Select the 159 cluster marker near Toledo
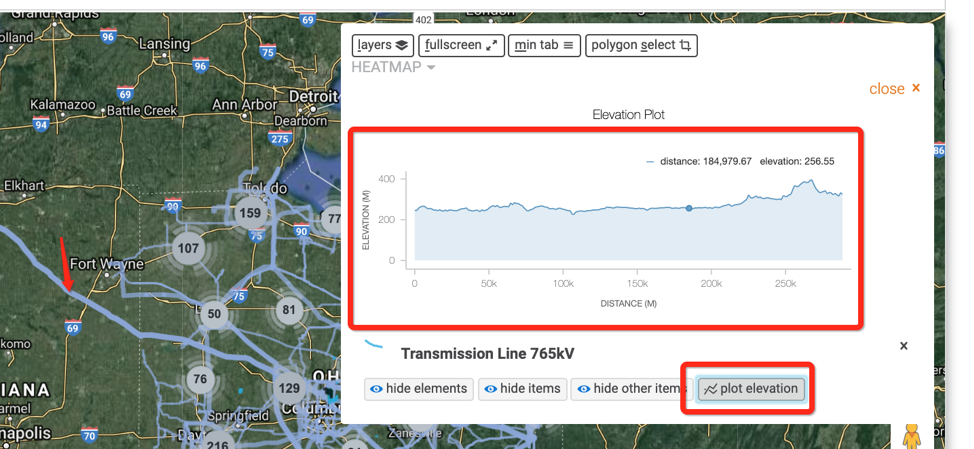The width and height of the screenshot is (974, 449). click(249, 213)
